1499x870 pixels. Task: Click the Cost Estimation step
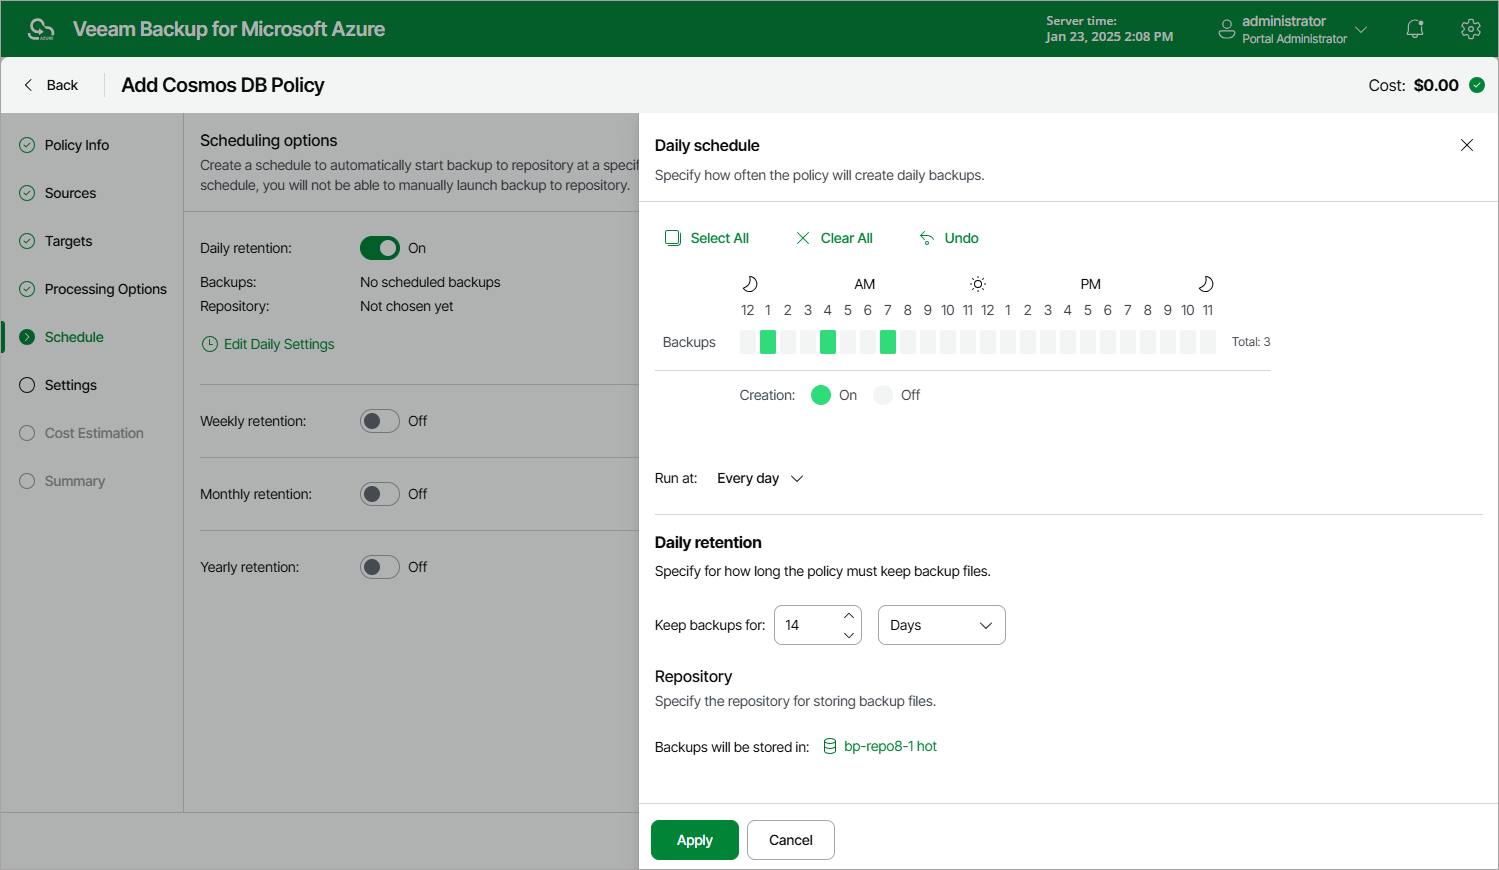click(94, 433)
